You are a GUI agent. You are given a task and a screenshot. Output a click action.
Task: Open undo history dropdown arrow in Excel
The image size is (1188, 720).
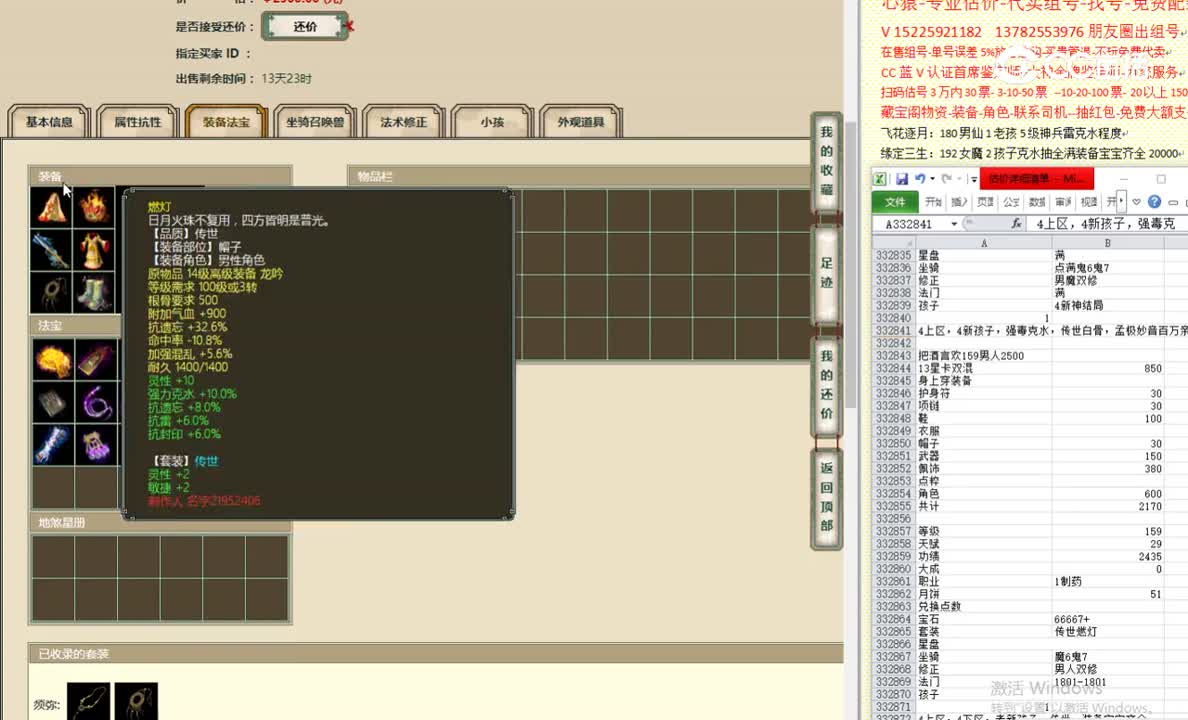point(932,180)
